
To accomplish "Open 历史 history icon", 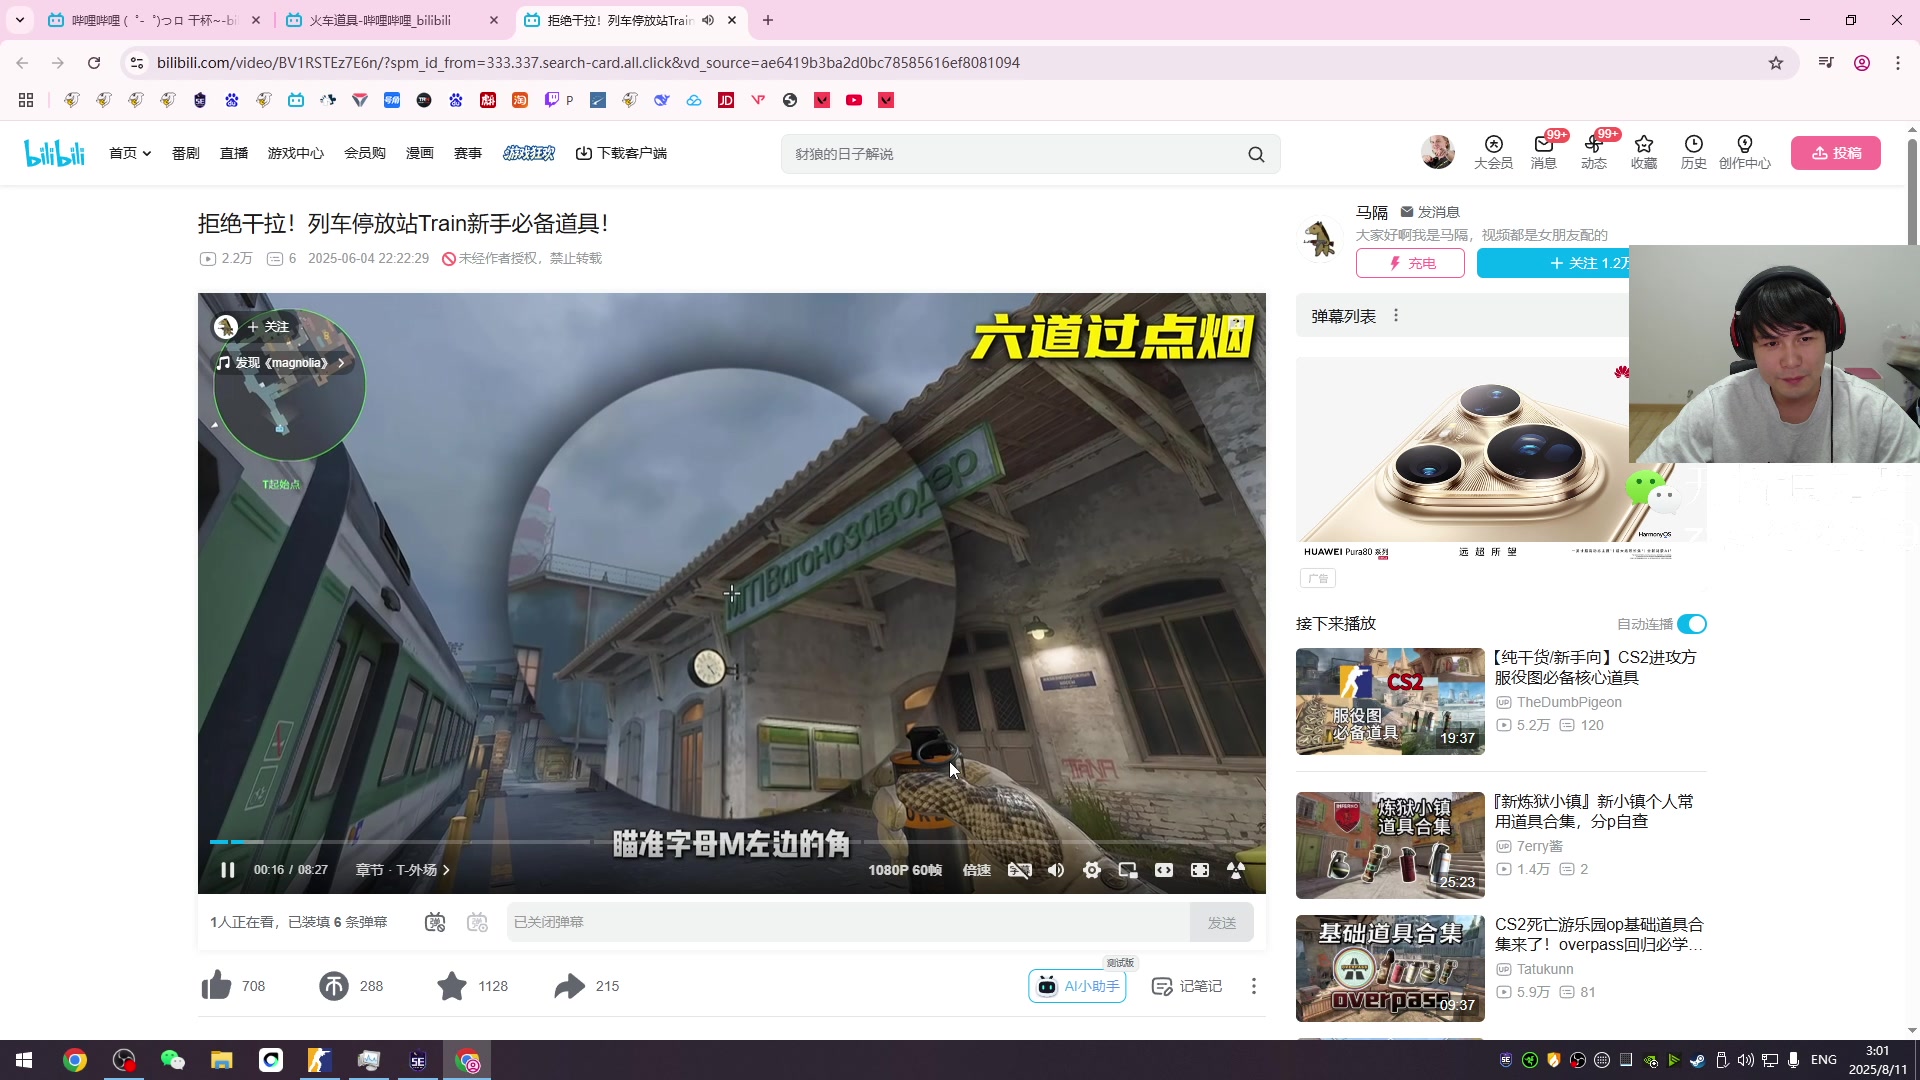I will pos(1694,152).
